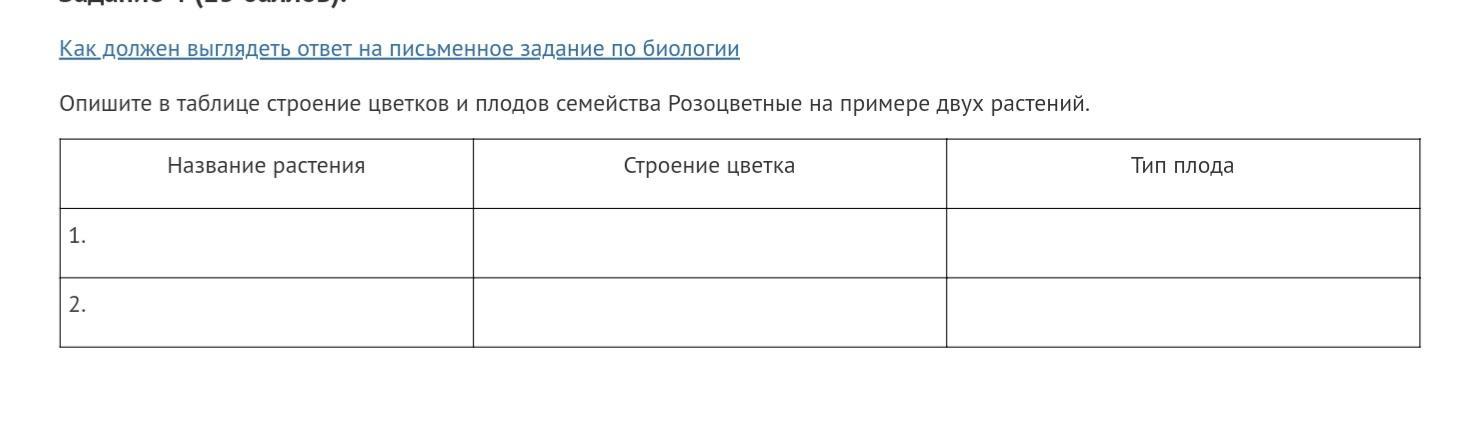1458x424 pixels.
Task: Click the row 2 flower structure cell
Action: tap(709, 312)
